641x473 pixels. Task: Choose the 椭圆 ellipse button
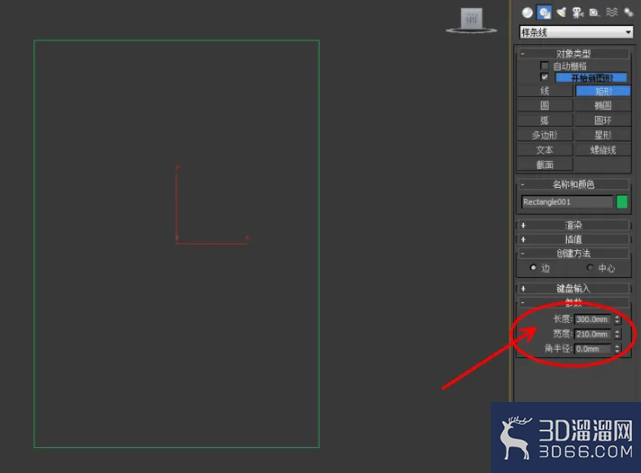point(603,105)
